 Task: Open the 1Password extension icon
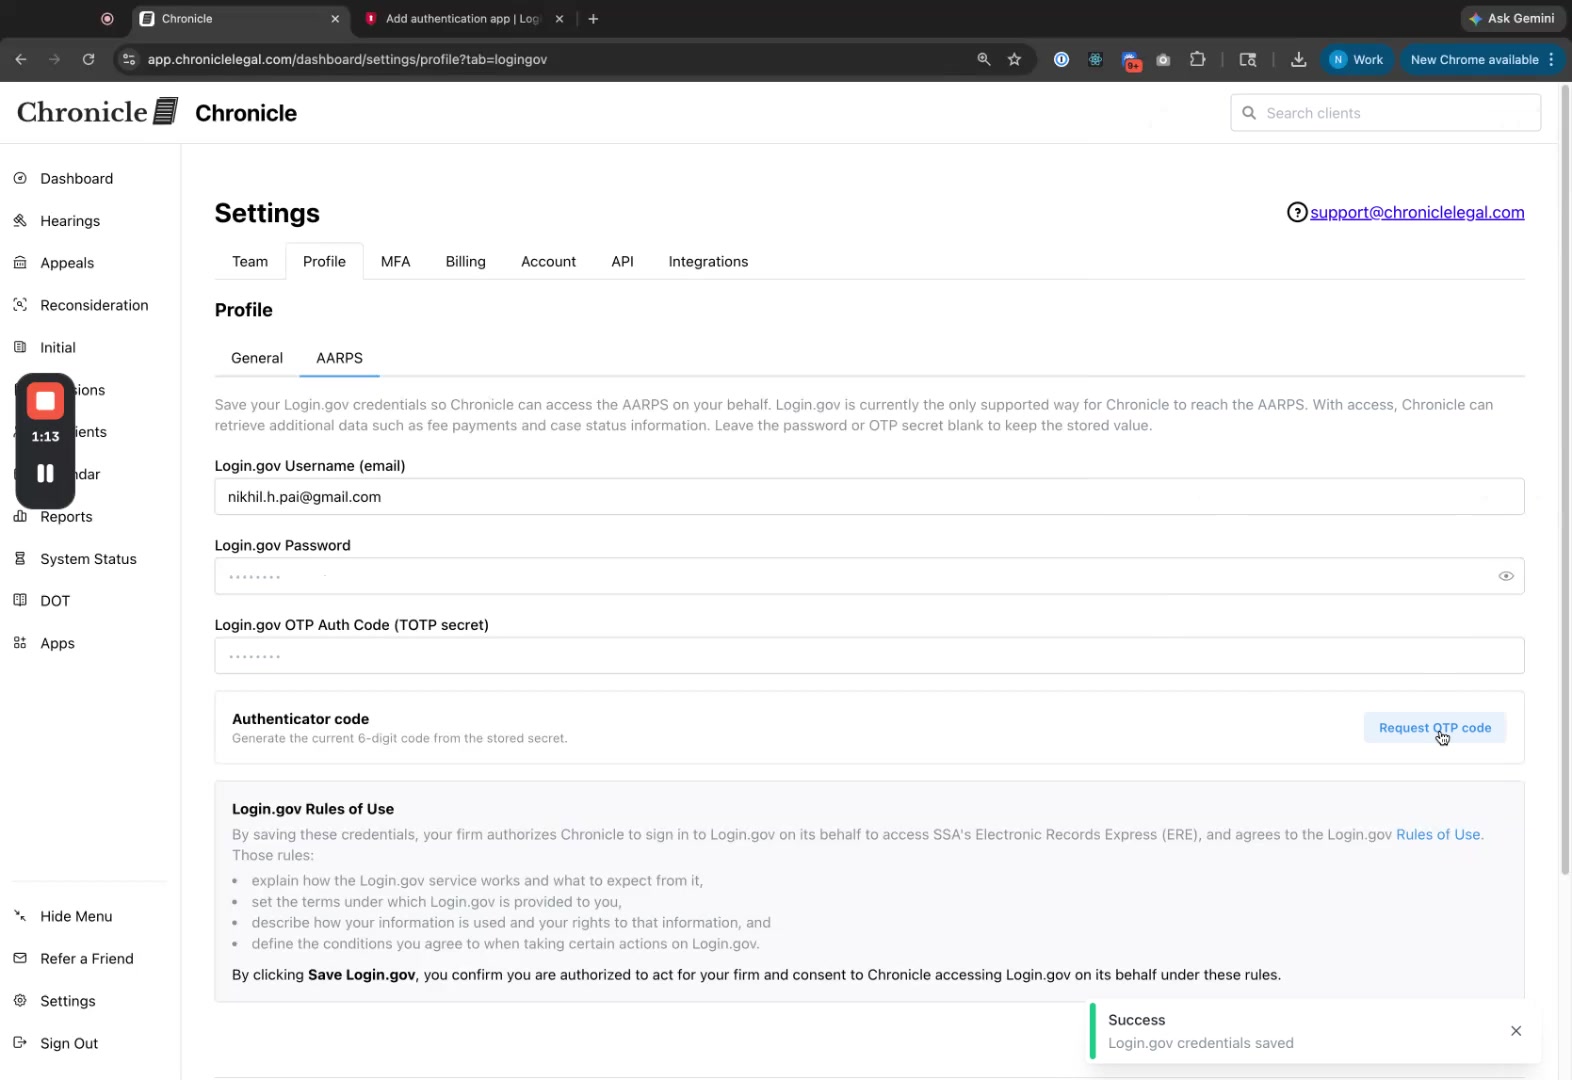pos(1061,59)
